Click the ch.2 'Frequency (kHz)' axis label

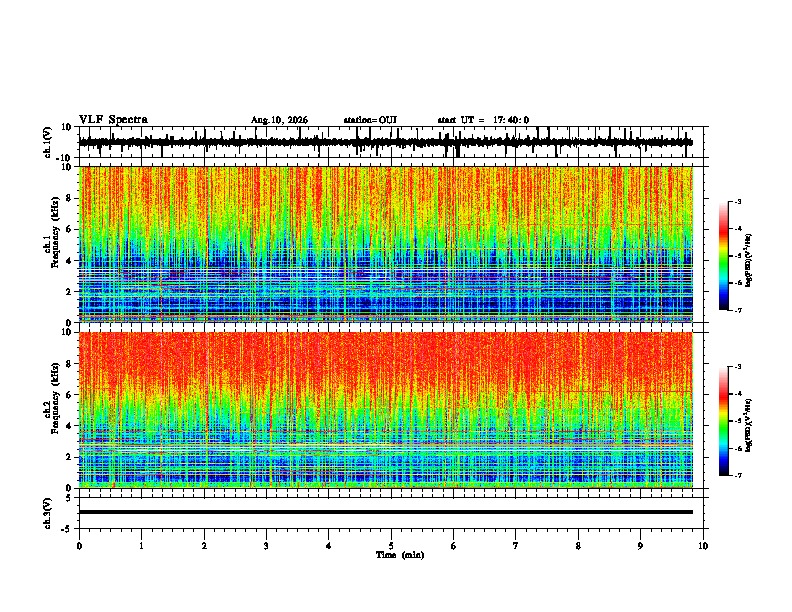pos(55,398)
